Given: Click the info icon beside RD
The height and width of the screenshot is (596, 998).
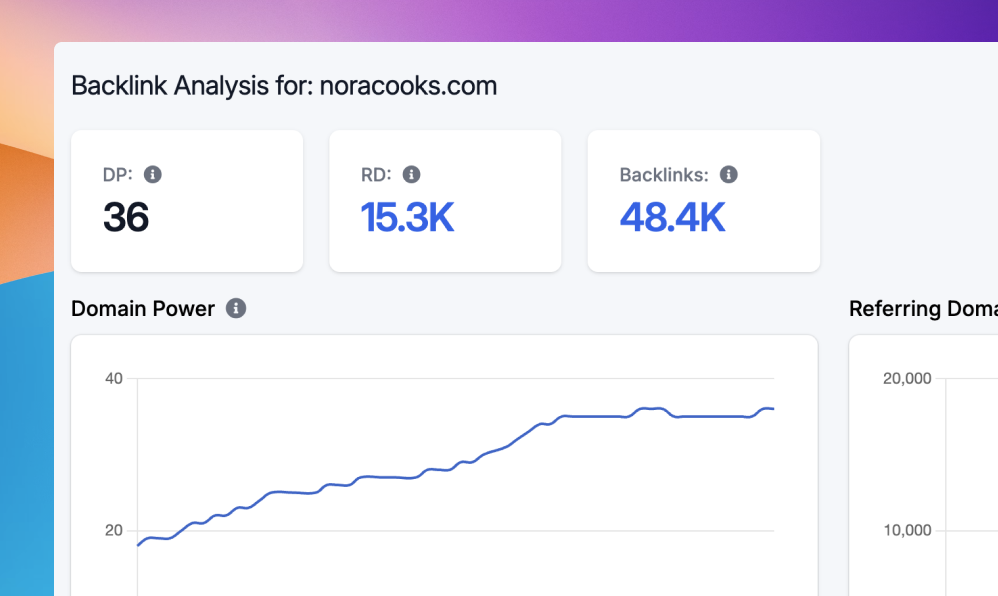Looking at the screenshot, I should pyautogui.click(x=411, y=174).
